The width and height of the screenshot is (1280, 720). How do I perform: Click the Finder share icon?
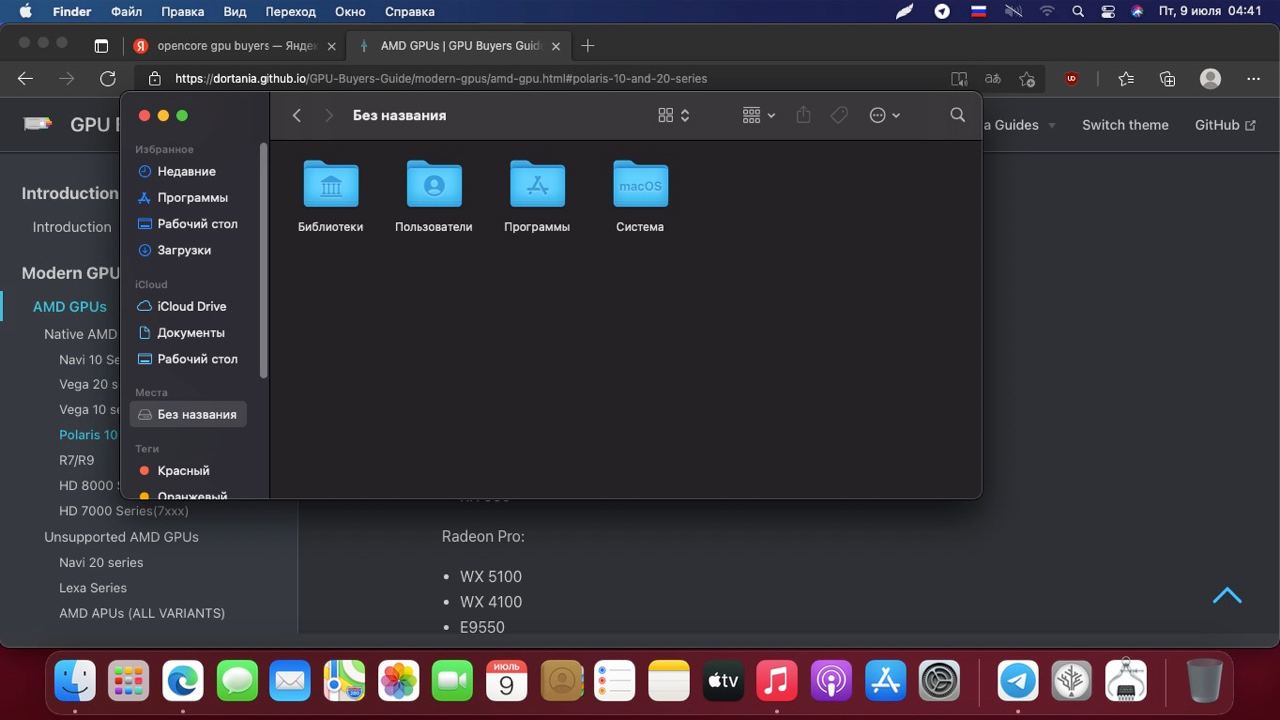(x=803, y=115)
